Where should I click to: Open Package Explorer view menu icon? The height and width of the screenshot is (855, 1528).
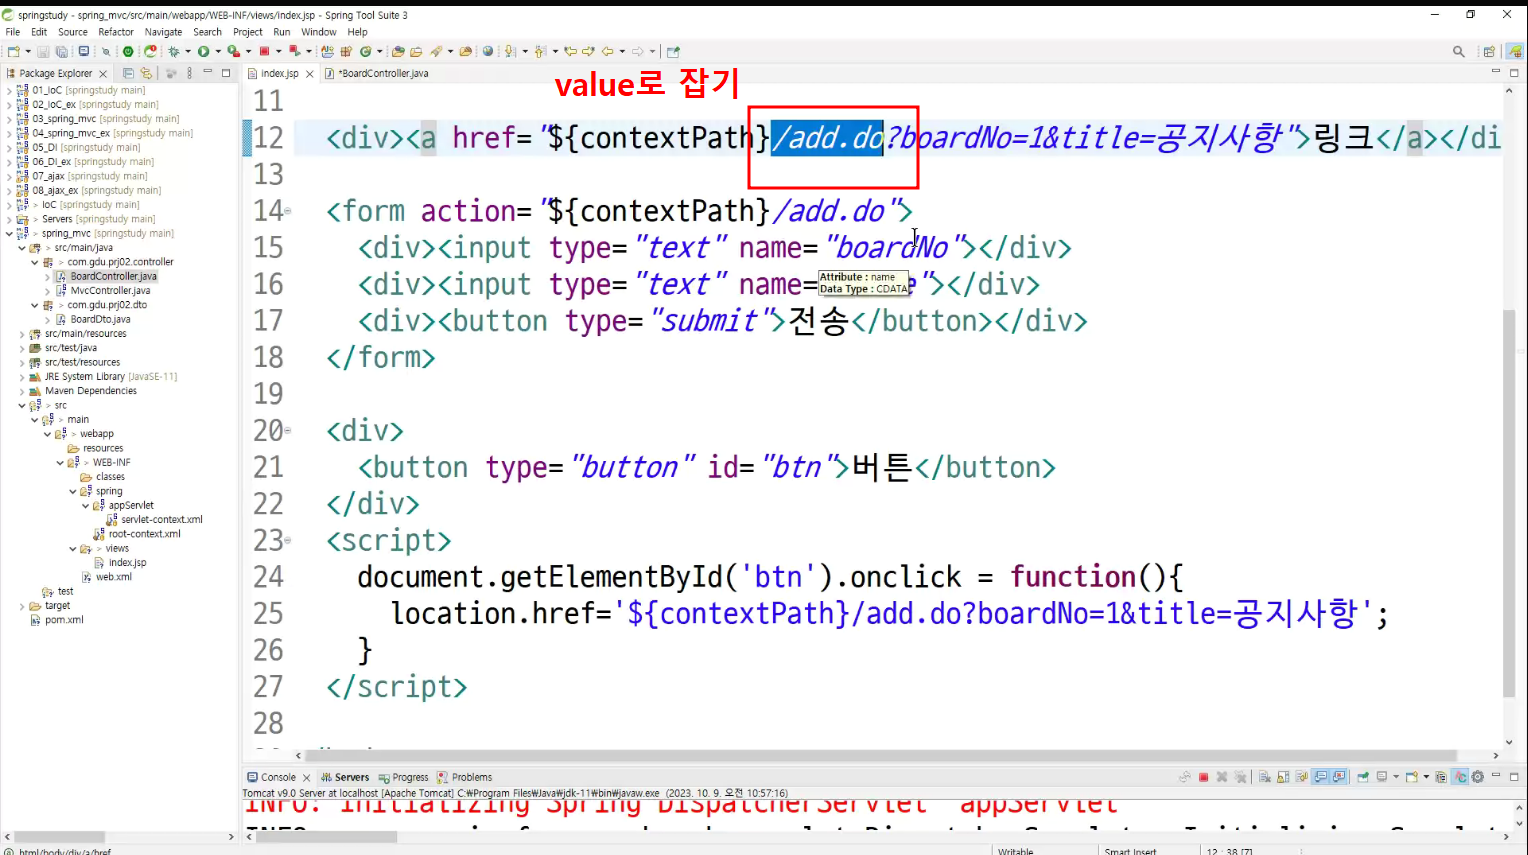(189, 73)
